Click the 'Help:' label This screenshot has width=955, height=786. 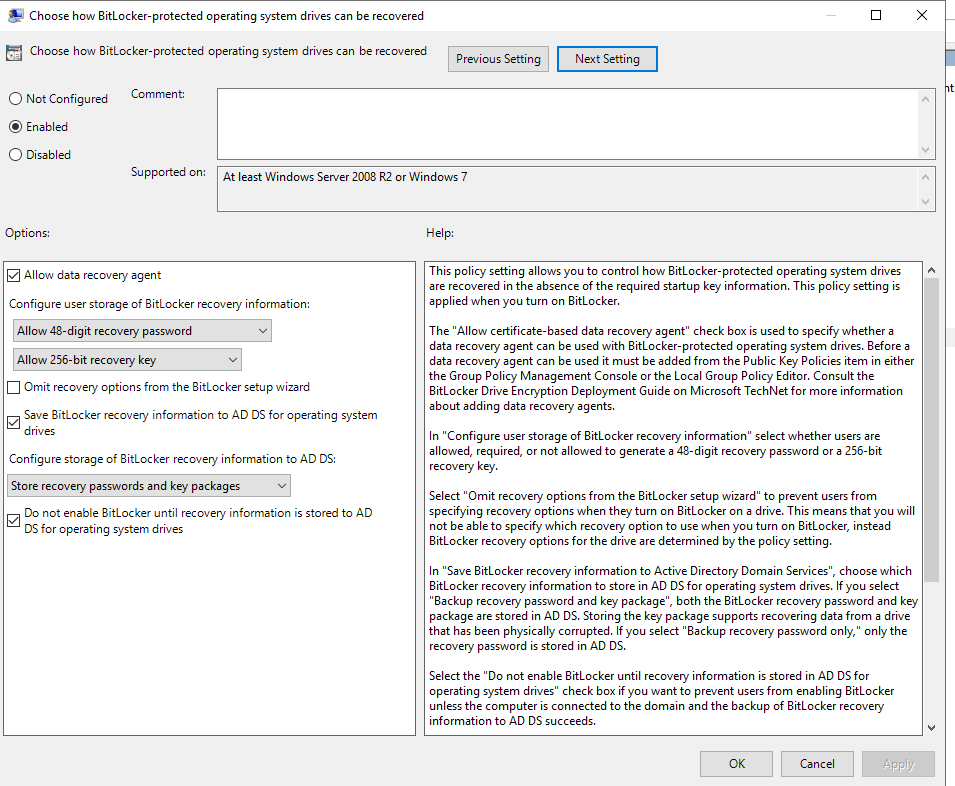click(440, 233)
